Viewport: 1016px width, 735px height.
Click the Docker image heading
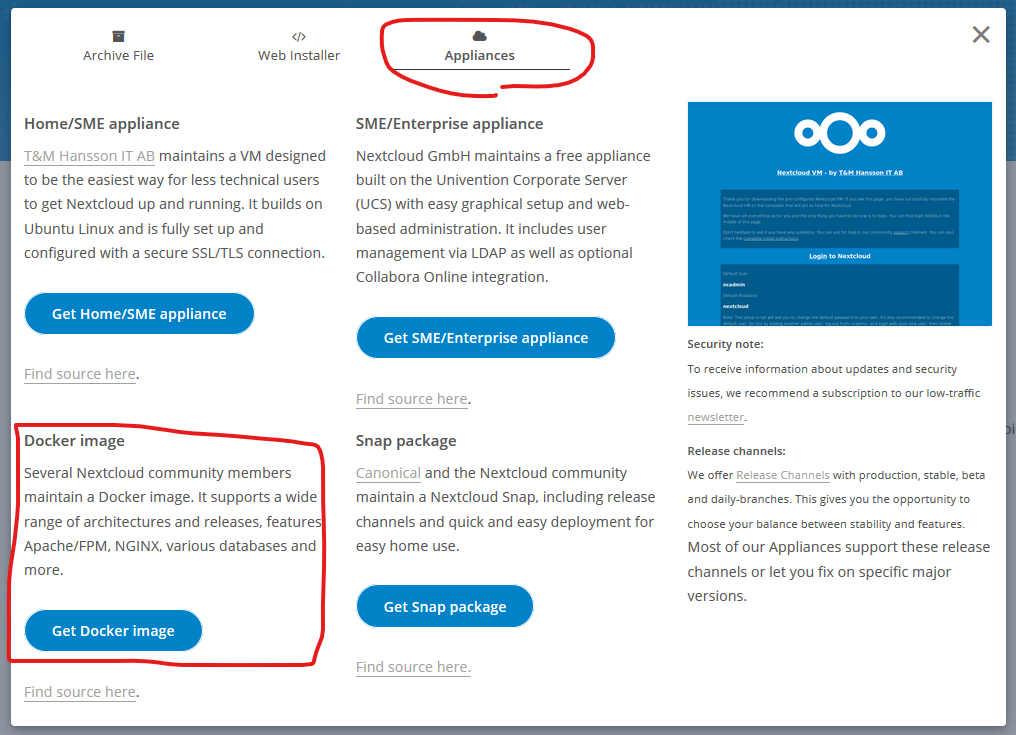75,441
